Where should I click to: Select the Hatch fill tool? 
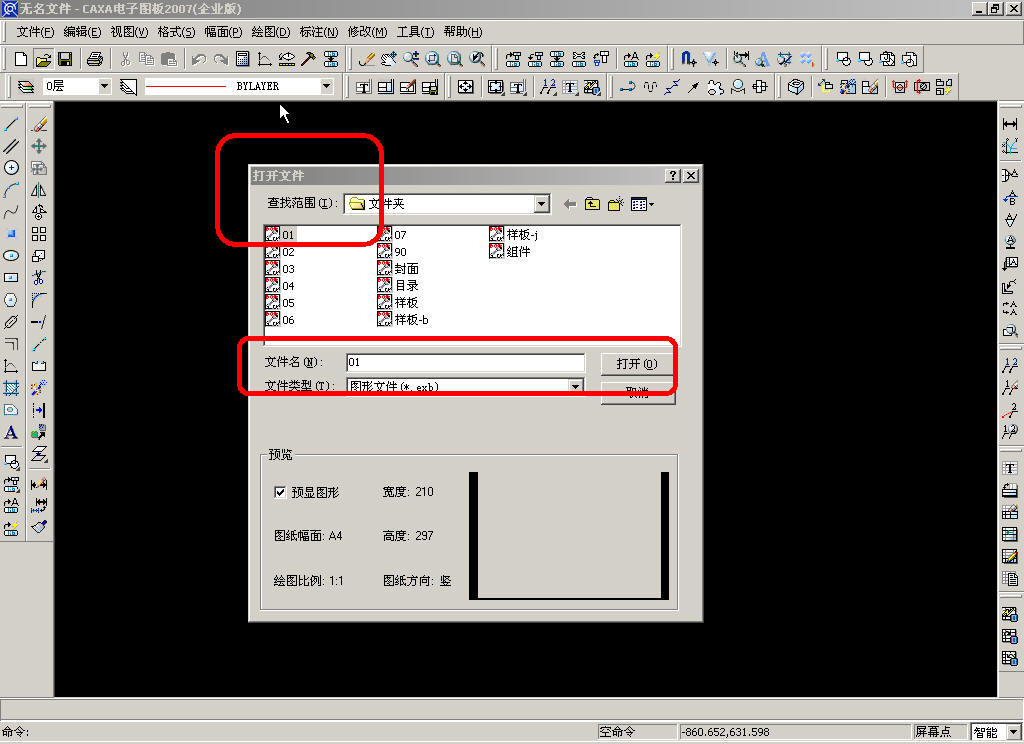click(11, 388)
